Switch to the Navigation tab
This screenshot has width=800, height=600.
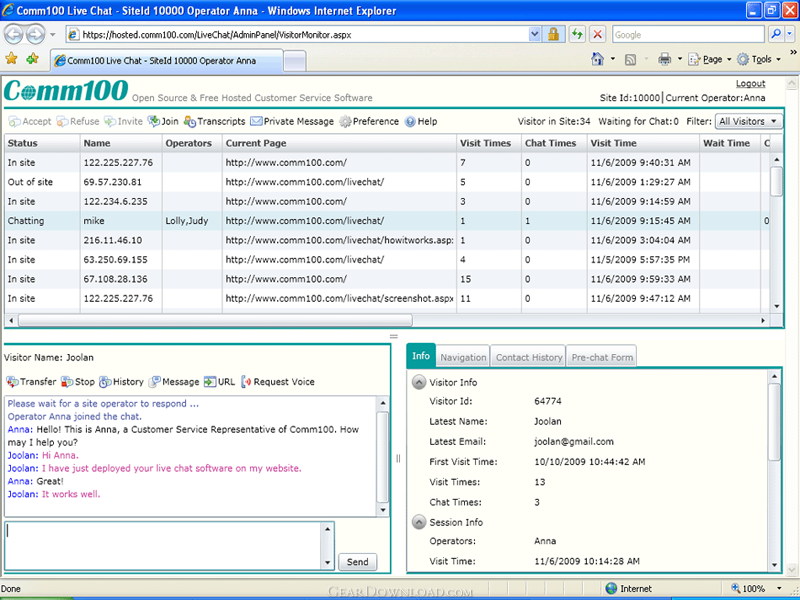(x=463, y=357)
